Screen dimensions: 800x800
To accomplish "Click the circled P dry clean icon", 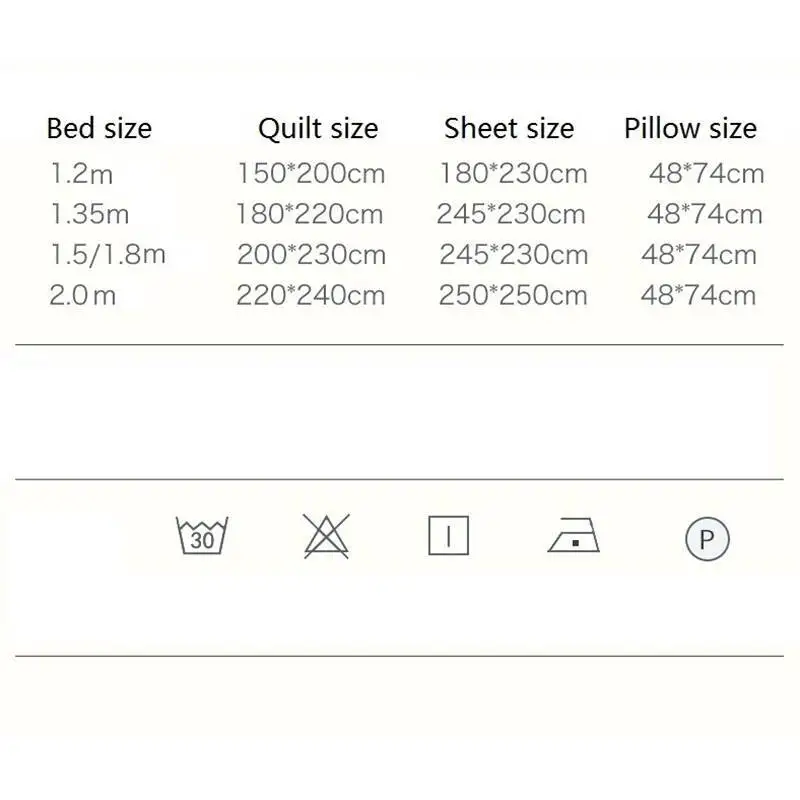I will click(707, 539).
